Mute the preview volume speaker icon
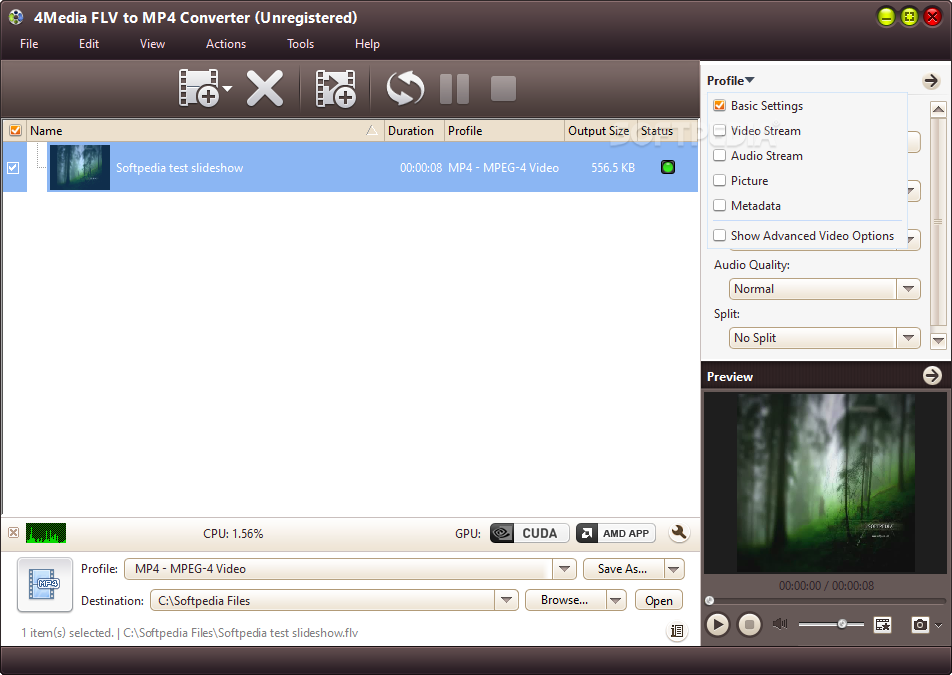This screenshot has width=952, height=675. (x=780, y=624)
